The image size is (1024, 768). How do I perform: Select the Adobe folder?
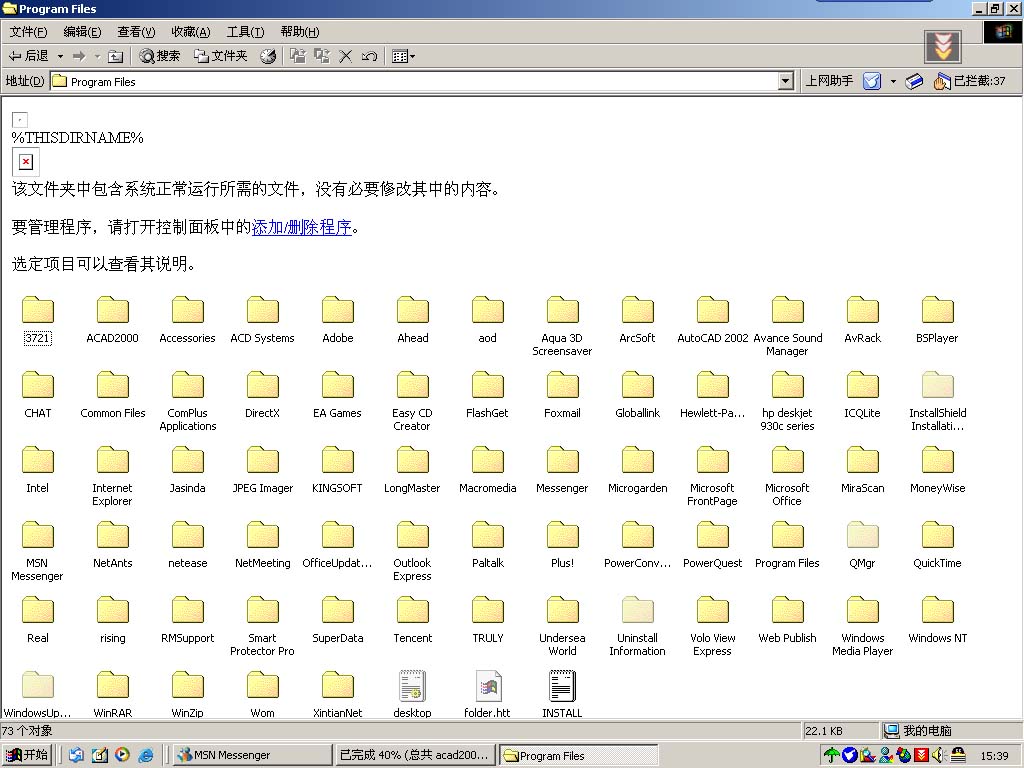(x=338, y=320)
